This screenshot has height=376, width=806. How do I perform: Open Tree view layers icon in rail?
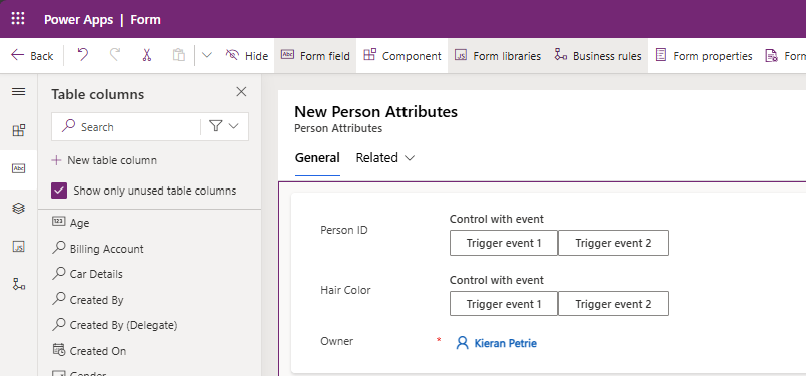click(x=19, y=208)
